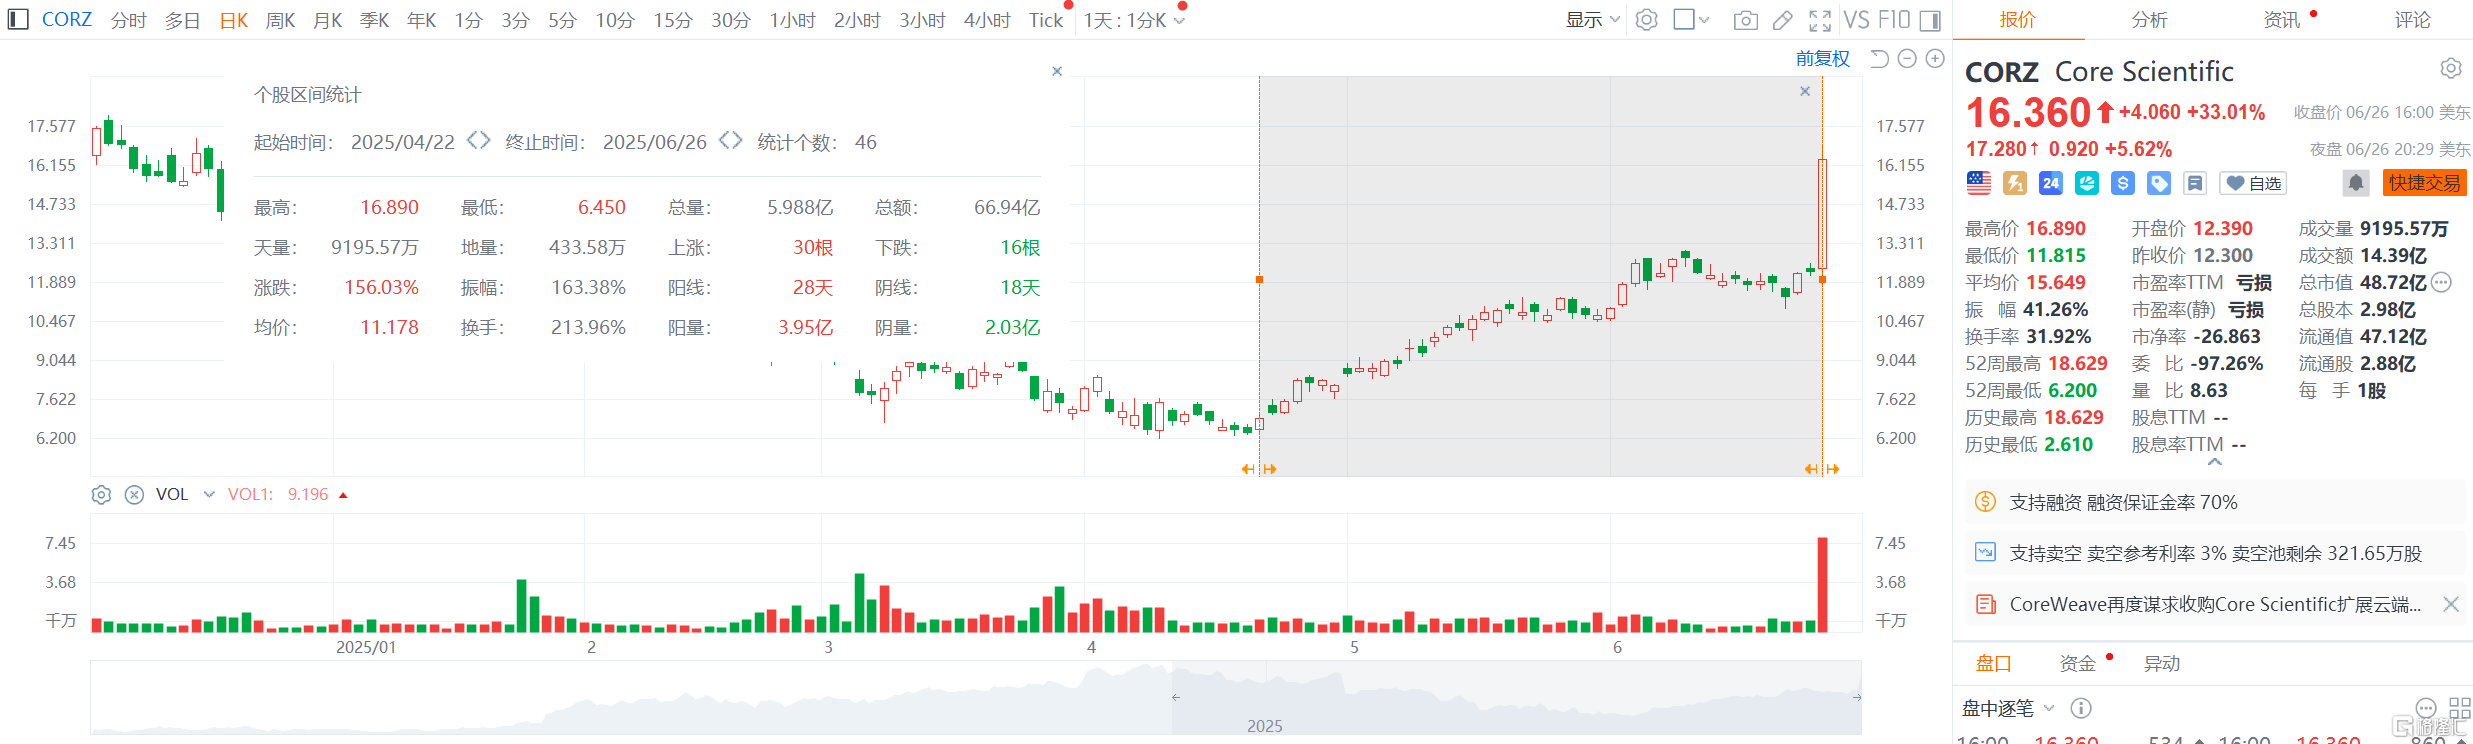Screen dimensions: 2473x744
Task: Select the 15分 timeframe
Action: click(x=673, y=20)
